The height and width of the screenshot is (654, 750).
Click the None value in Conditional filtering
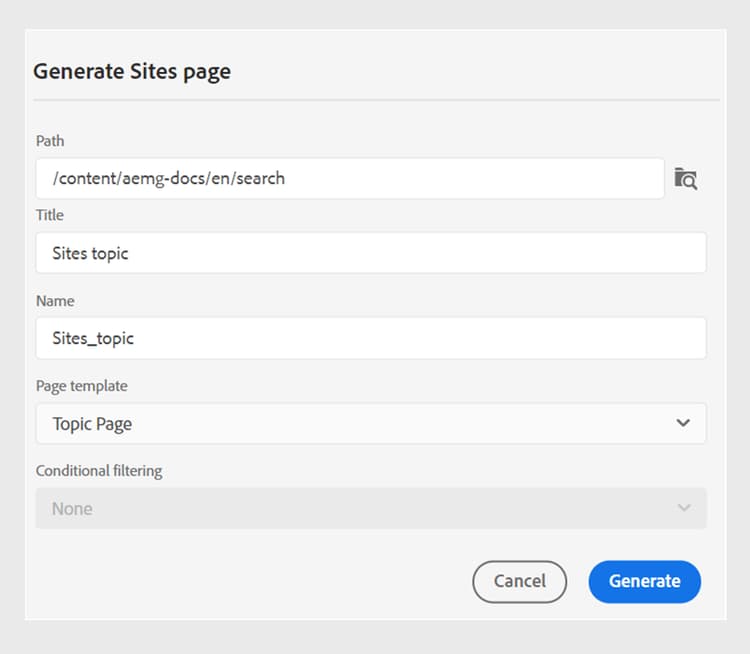pos(72,509)
